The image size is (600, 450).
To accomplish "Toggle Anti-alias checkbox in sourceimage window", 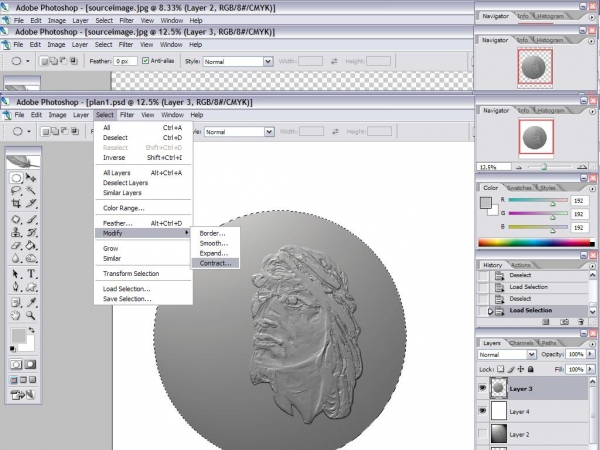I will point(145,60).
